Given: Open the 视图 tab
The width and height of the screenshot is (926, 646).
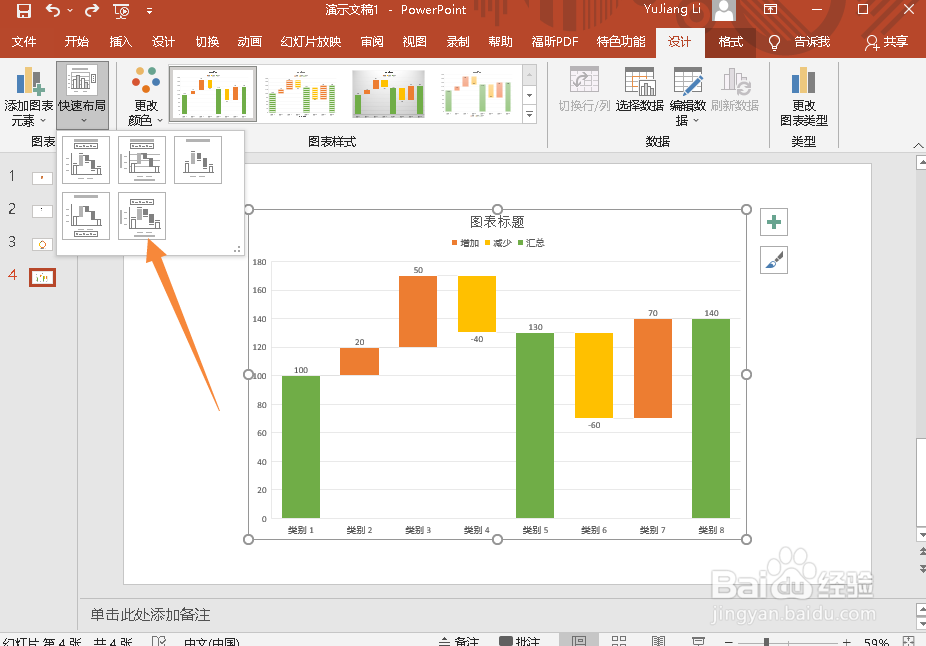Looking at the screenshot, I should click(x=415, y=41).
